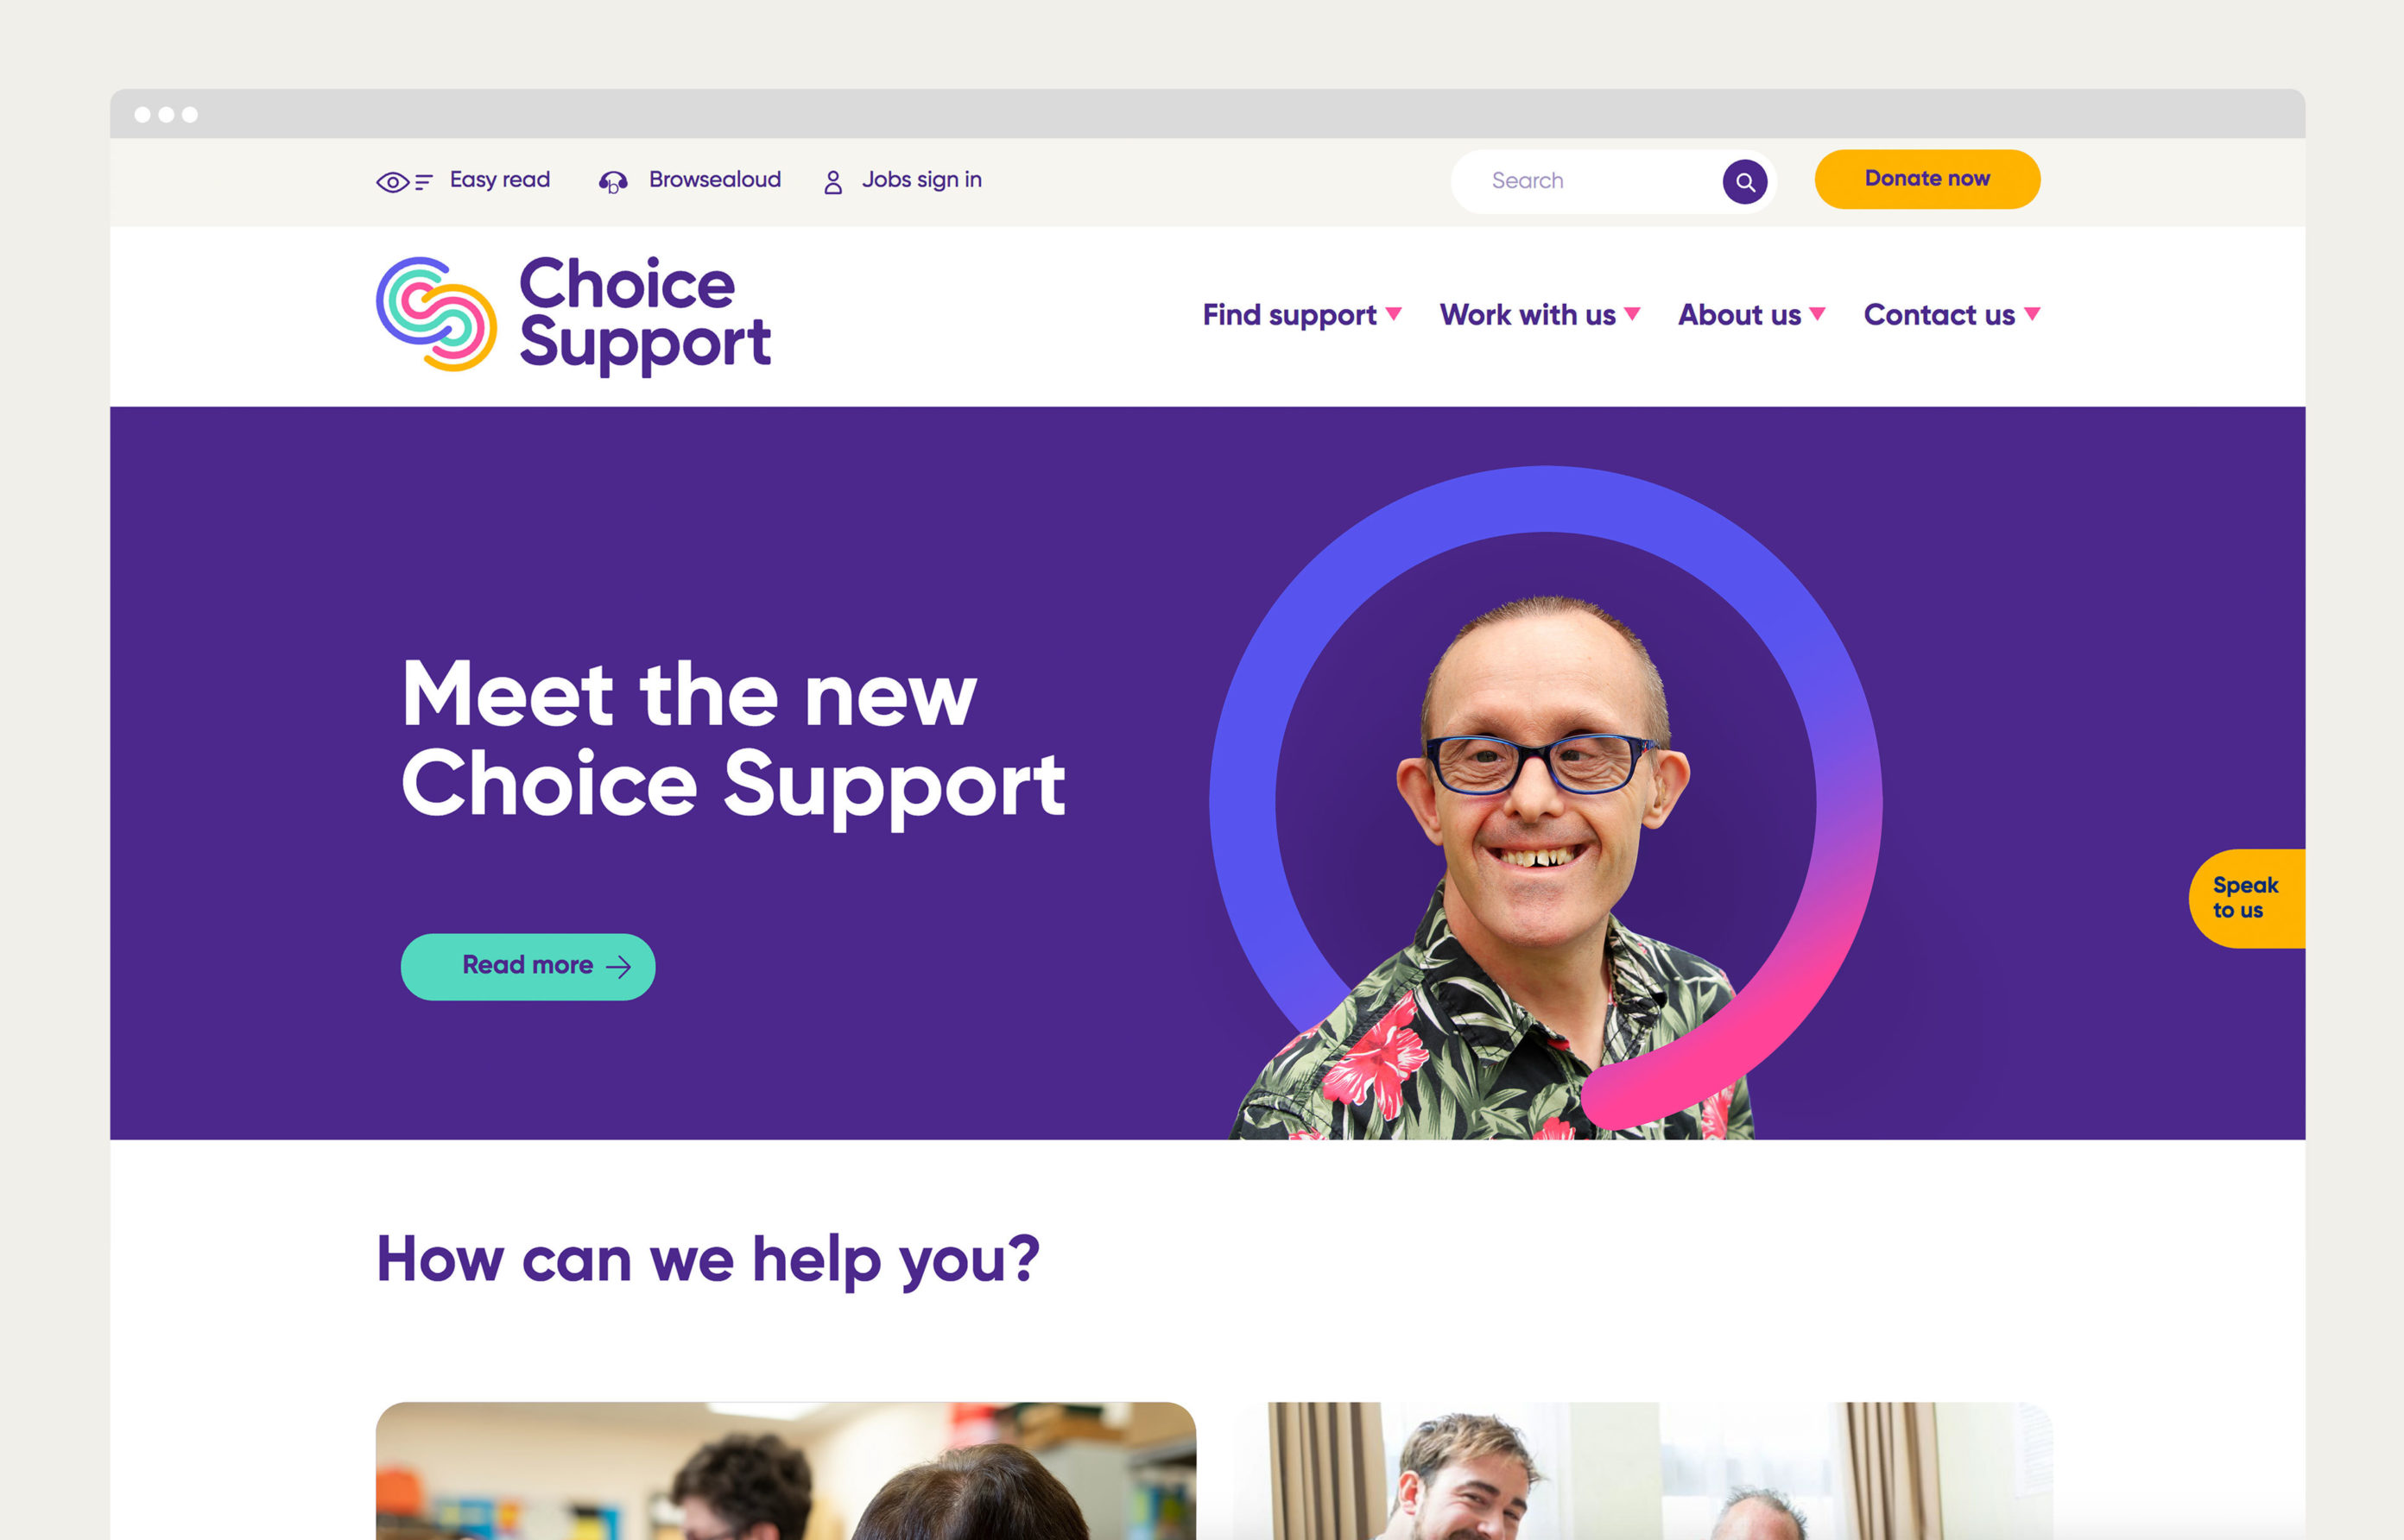Open the About us menu item
This screenshot has height=1540, width=2404.
(1739, 315)
